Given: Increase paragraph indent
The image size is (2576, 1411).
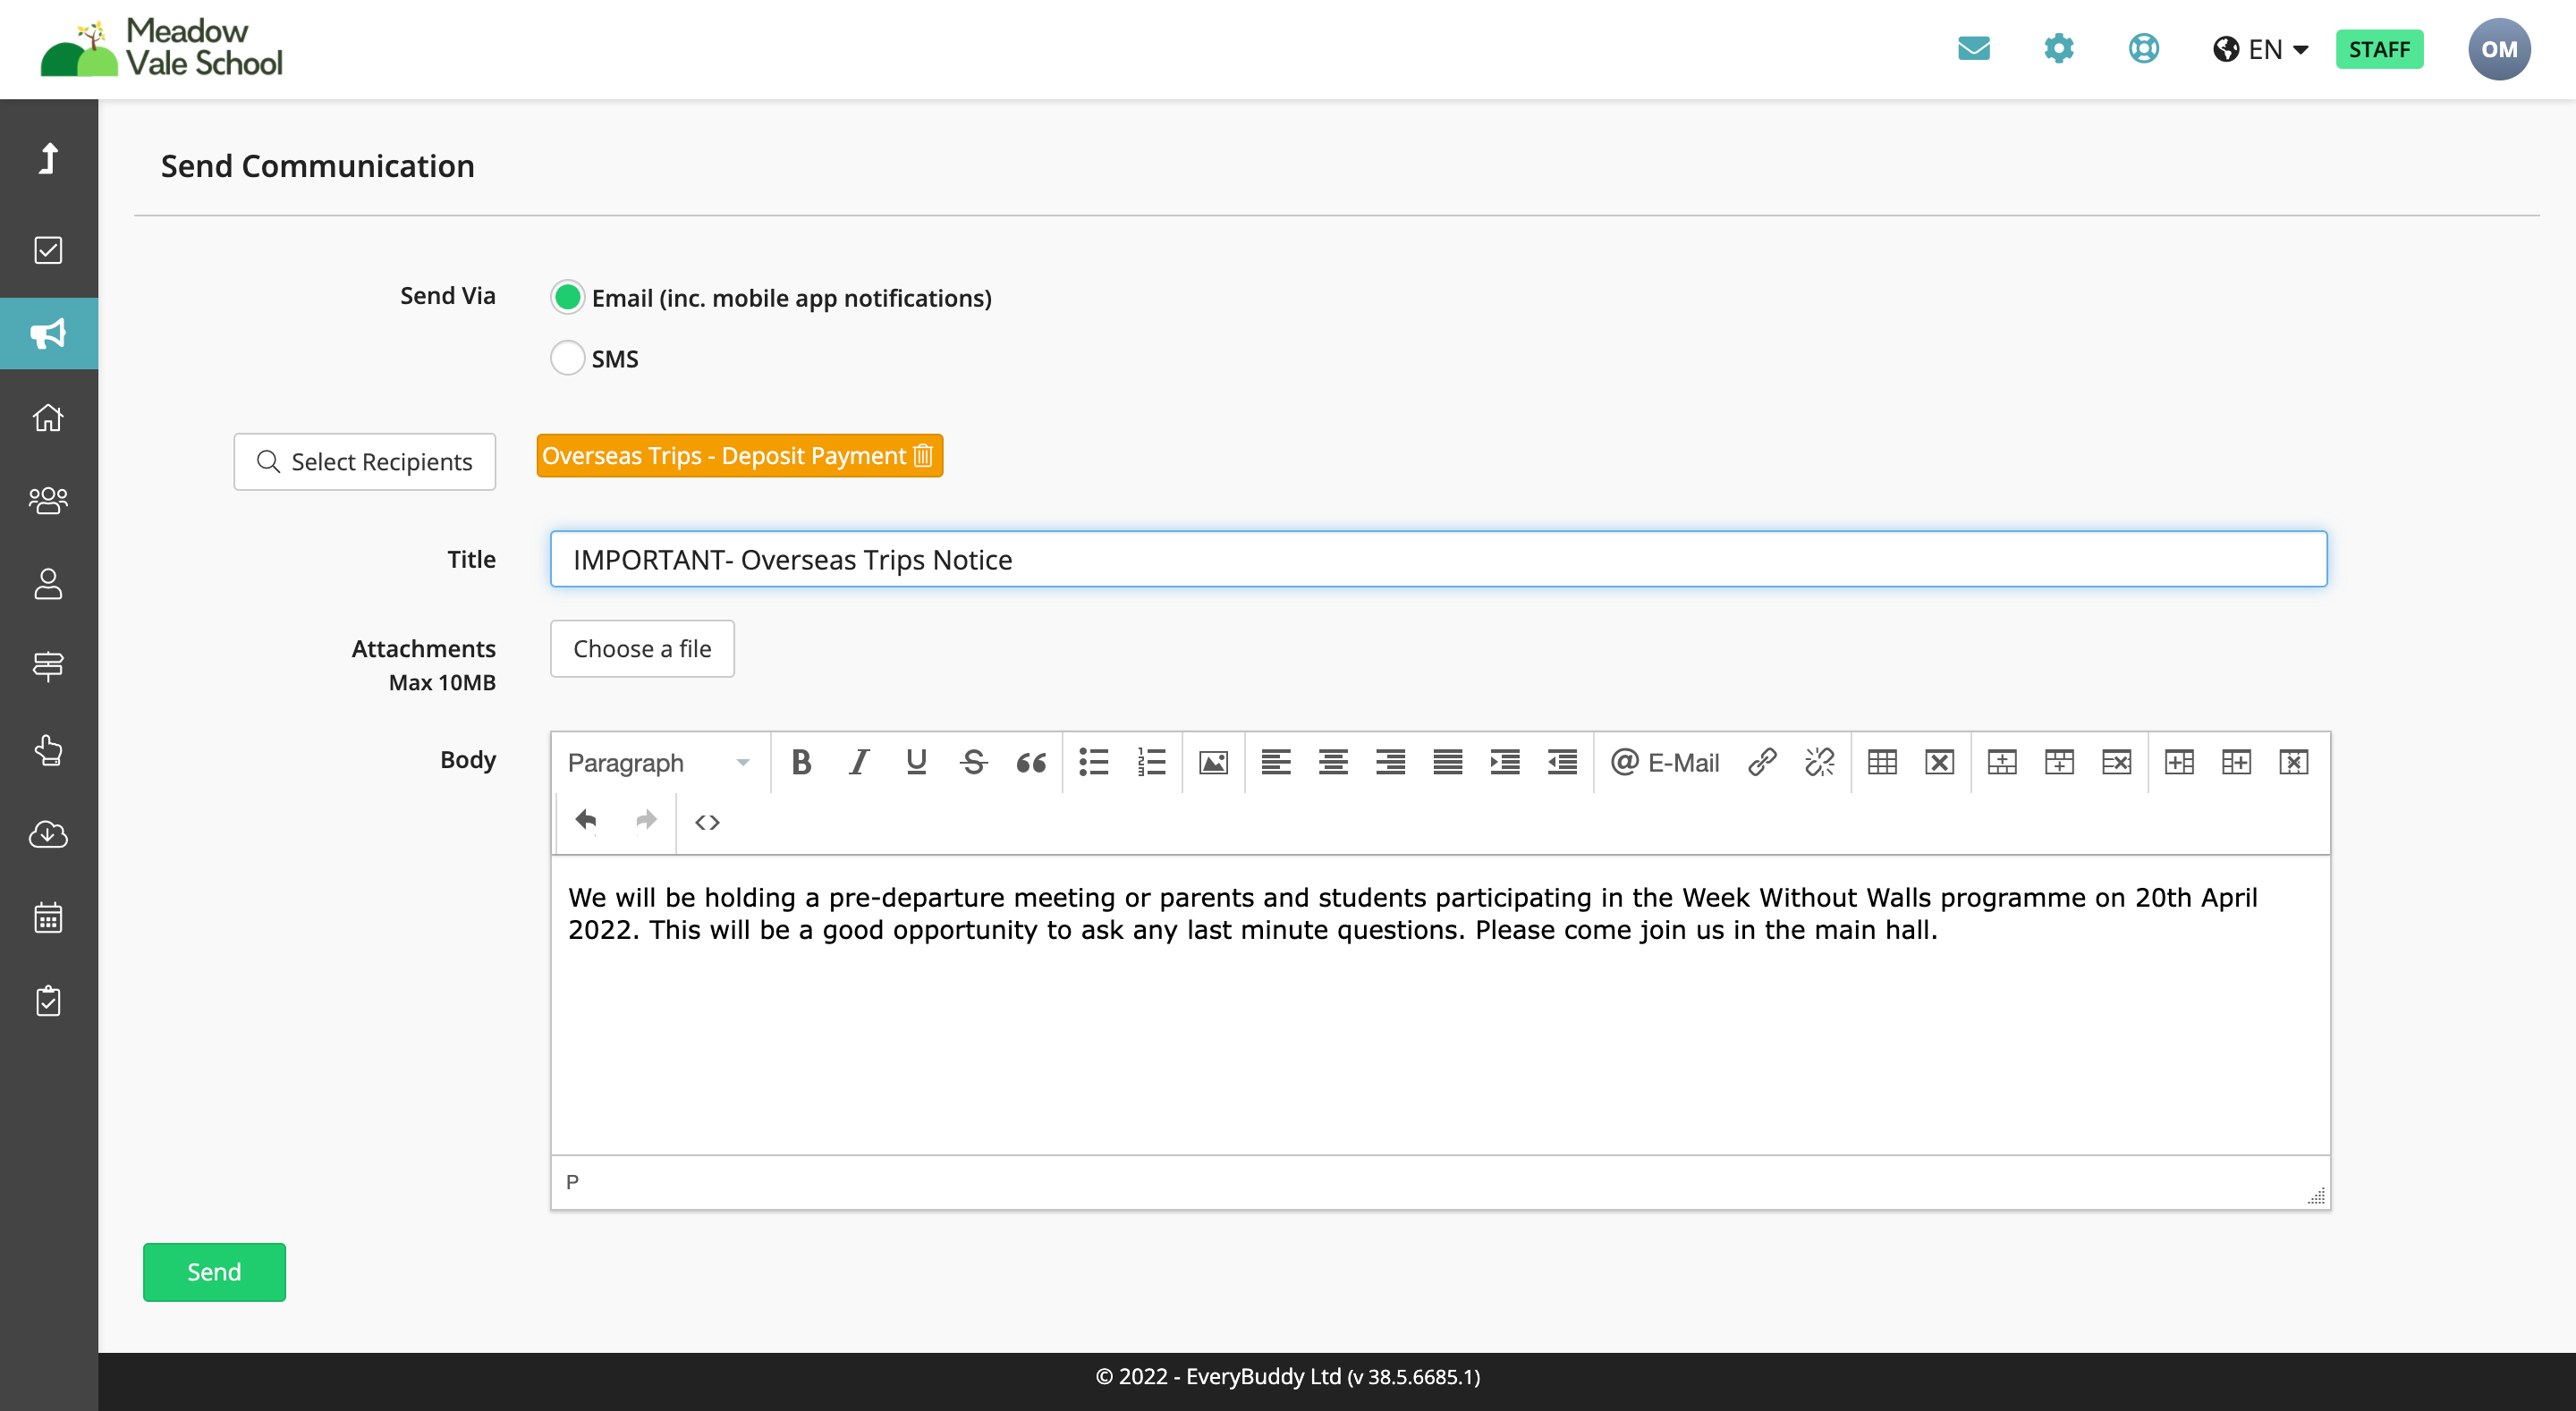Looking at the screenshot, I should [x=1505, y=763].
